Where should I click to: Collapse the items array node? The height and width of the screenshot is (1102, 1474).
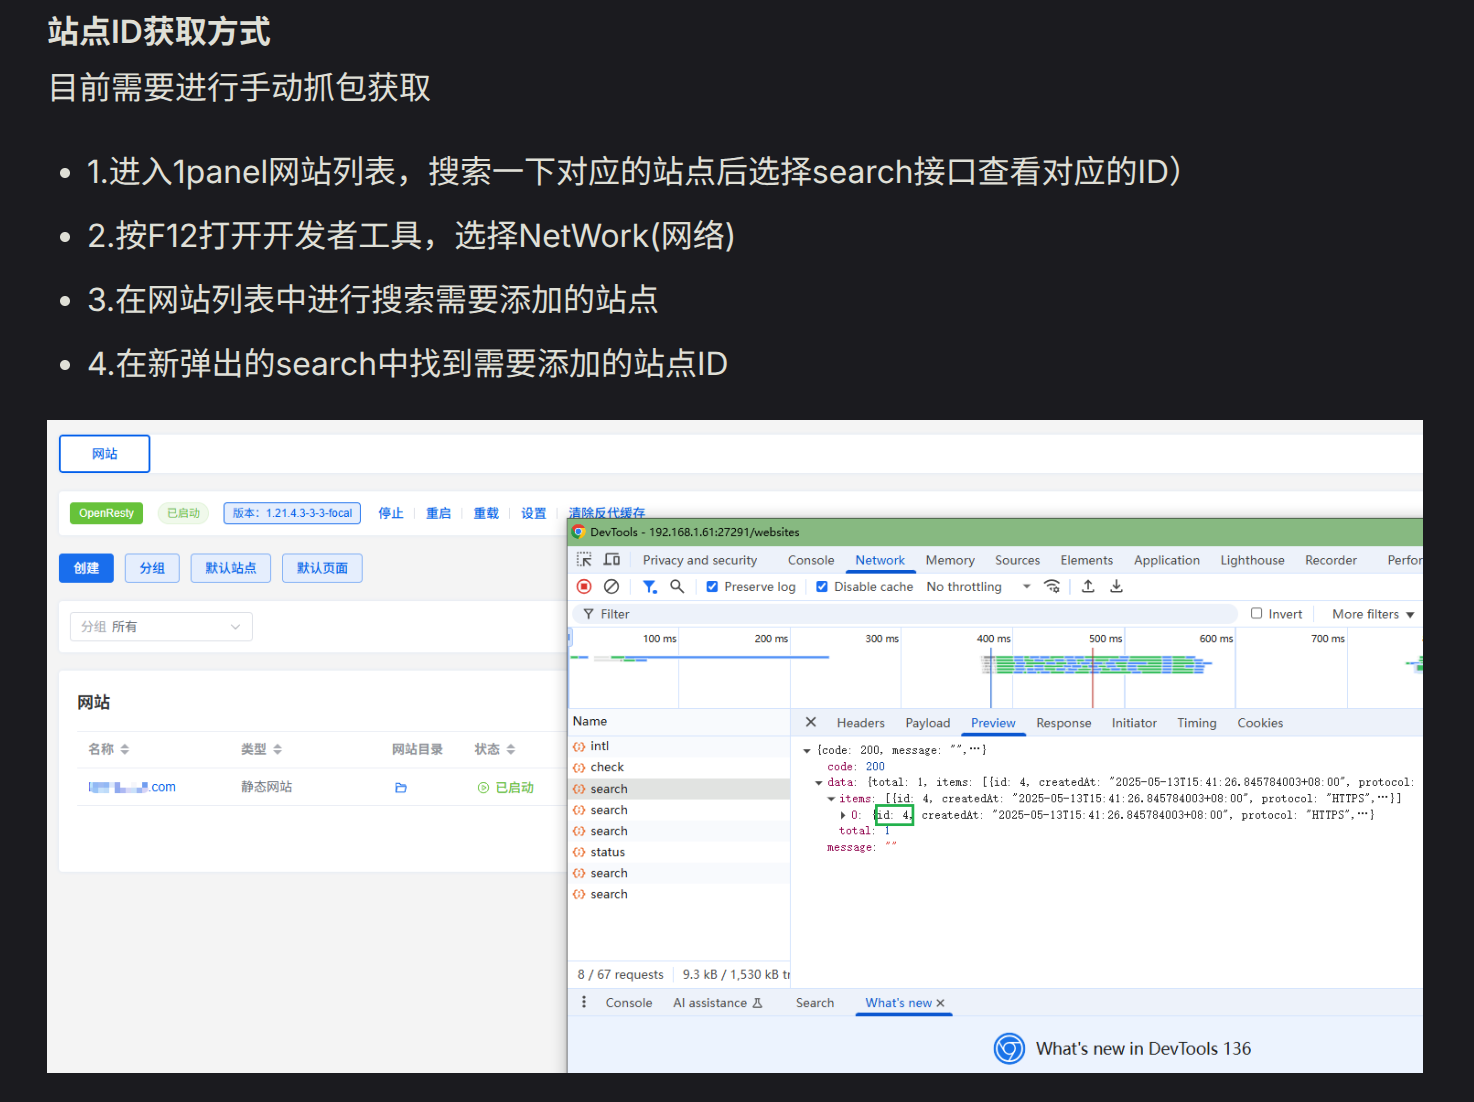[831, 799]
